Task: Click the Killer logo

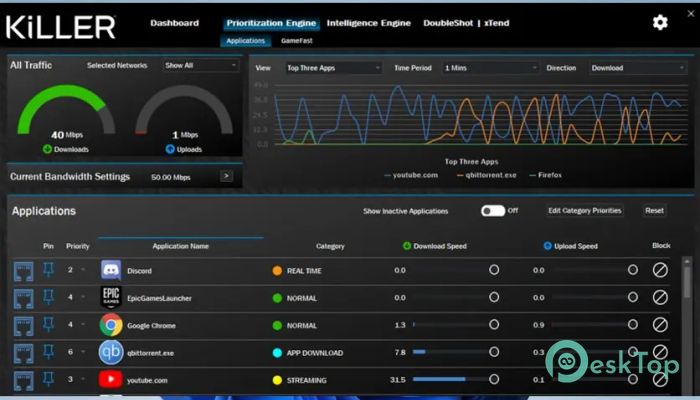Action: (x=61, y=27)
